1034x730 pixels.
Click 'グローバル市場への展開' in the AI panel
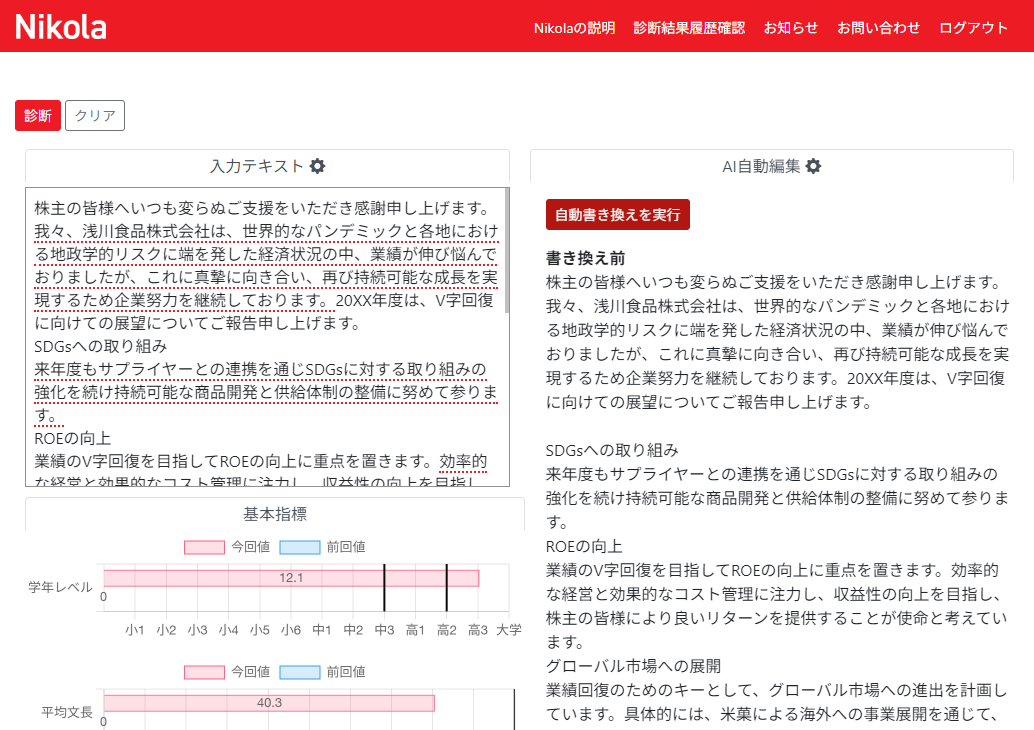pos(633,666)
